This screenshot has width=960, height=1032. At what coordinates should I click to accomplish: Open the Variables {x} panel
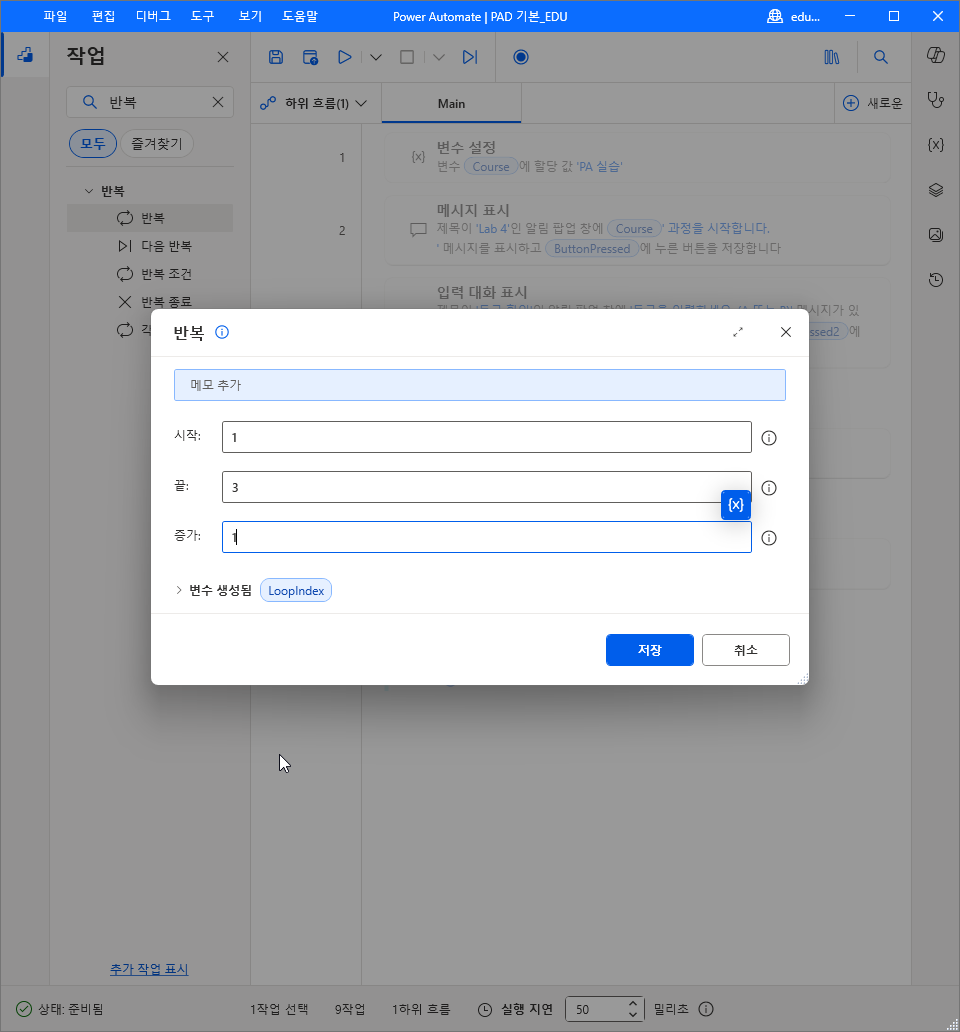pos(936,145)
